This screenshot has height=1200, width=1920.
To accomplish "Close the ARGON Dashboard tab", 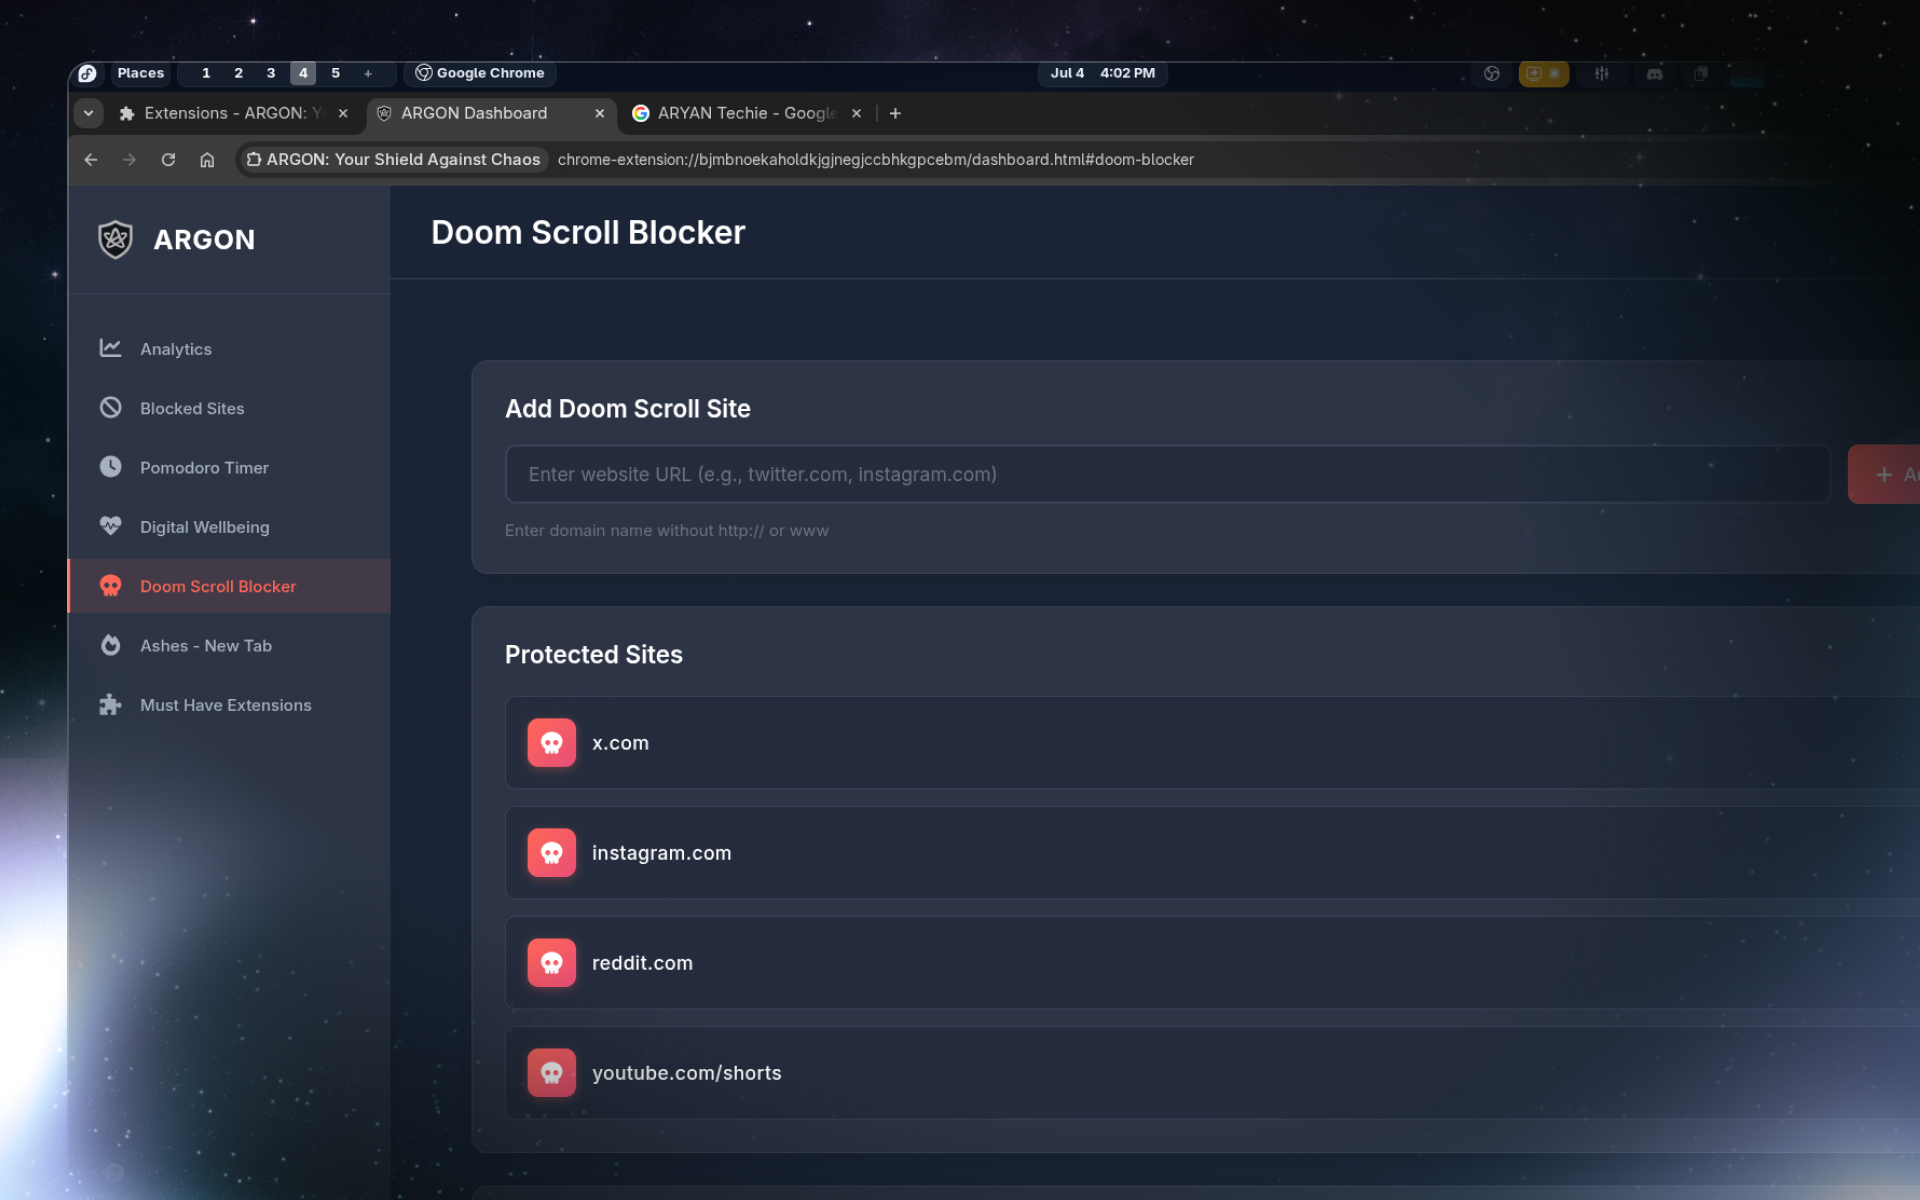I will 599,113.
